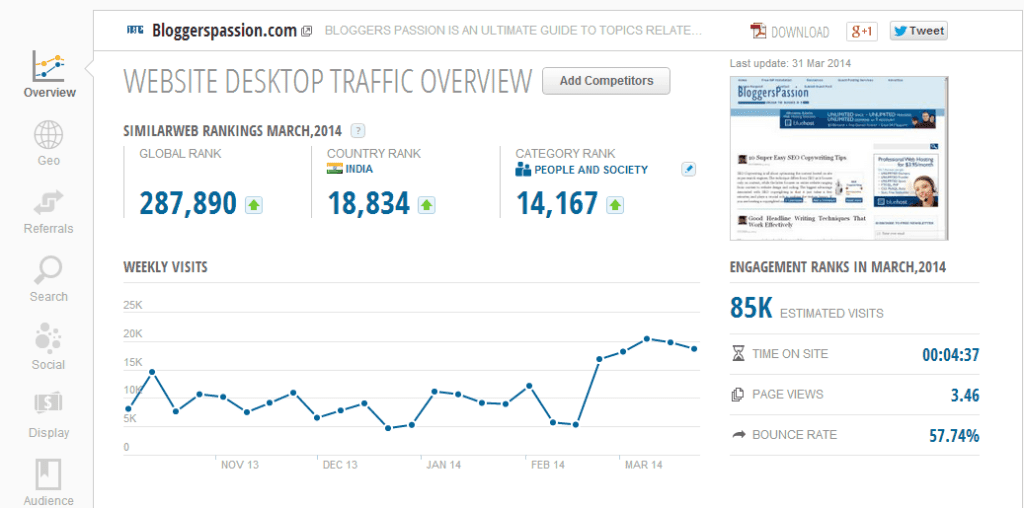Click the Add Competitors button
Viewport: 1024px width, 508px height.
(x=606, y=81)
